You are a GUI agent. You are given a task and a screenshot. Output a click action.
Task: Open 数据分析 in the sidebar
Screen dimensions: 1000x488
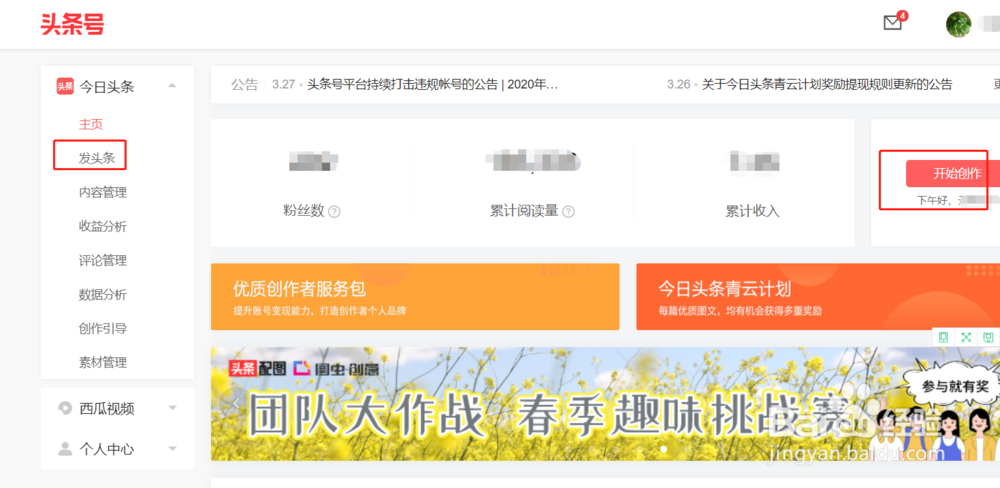(103, 294)
